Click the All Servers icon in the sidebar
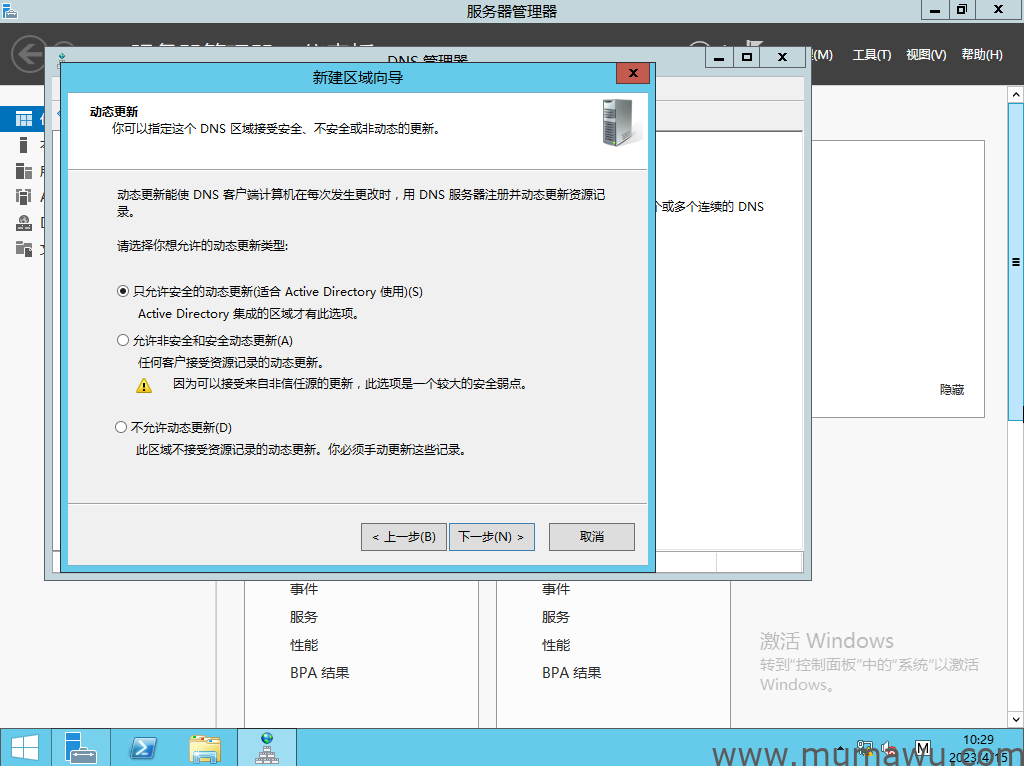The image size is (1024, 766). pos(23,171)
